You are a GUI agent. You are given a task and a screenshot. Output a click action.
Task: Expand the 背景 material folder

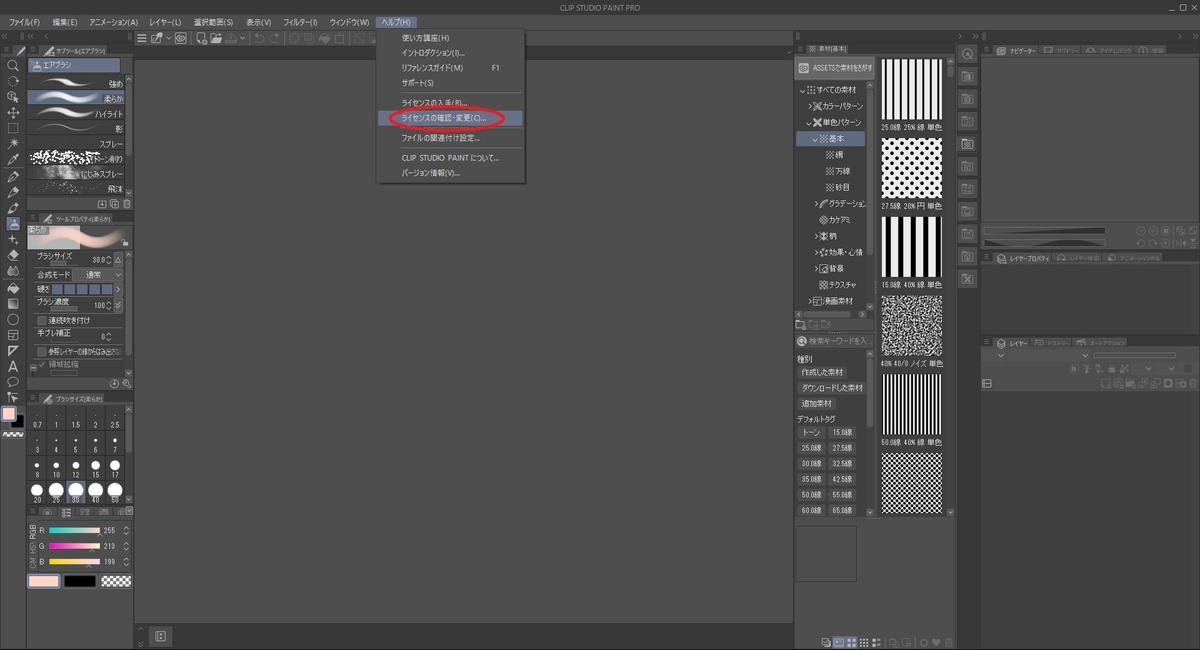point(817,268)
